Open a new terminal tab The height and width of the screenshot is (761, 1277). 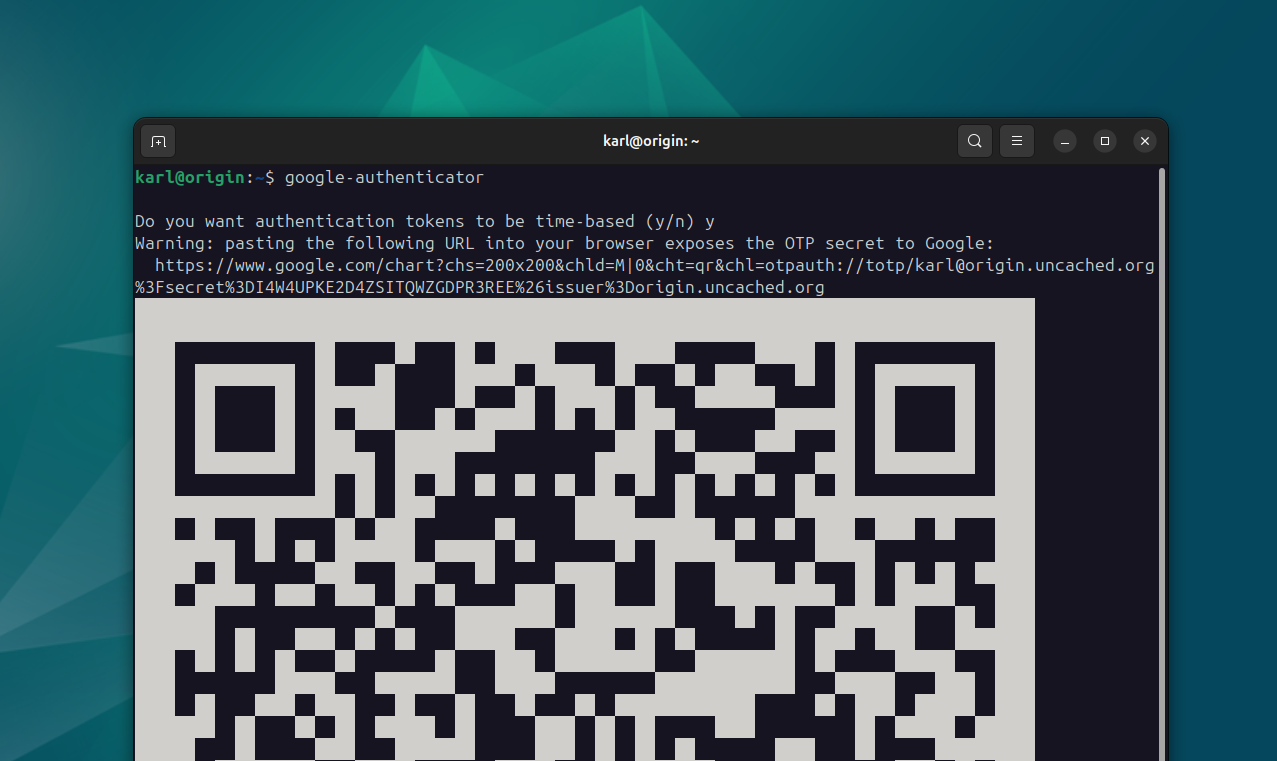pos(158,141)
